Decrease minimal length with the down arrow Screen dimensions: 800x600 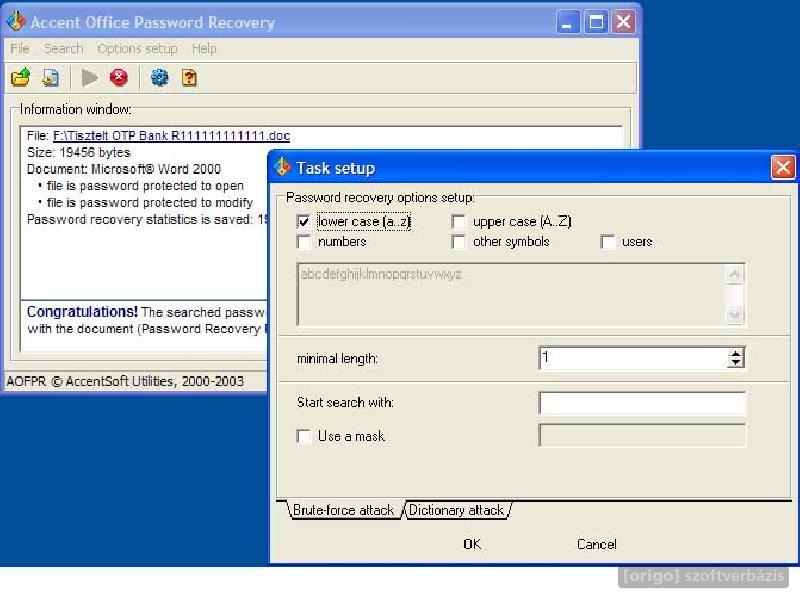coord(735,362)
